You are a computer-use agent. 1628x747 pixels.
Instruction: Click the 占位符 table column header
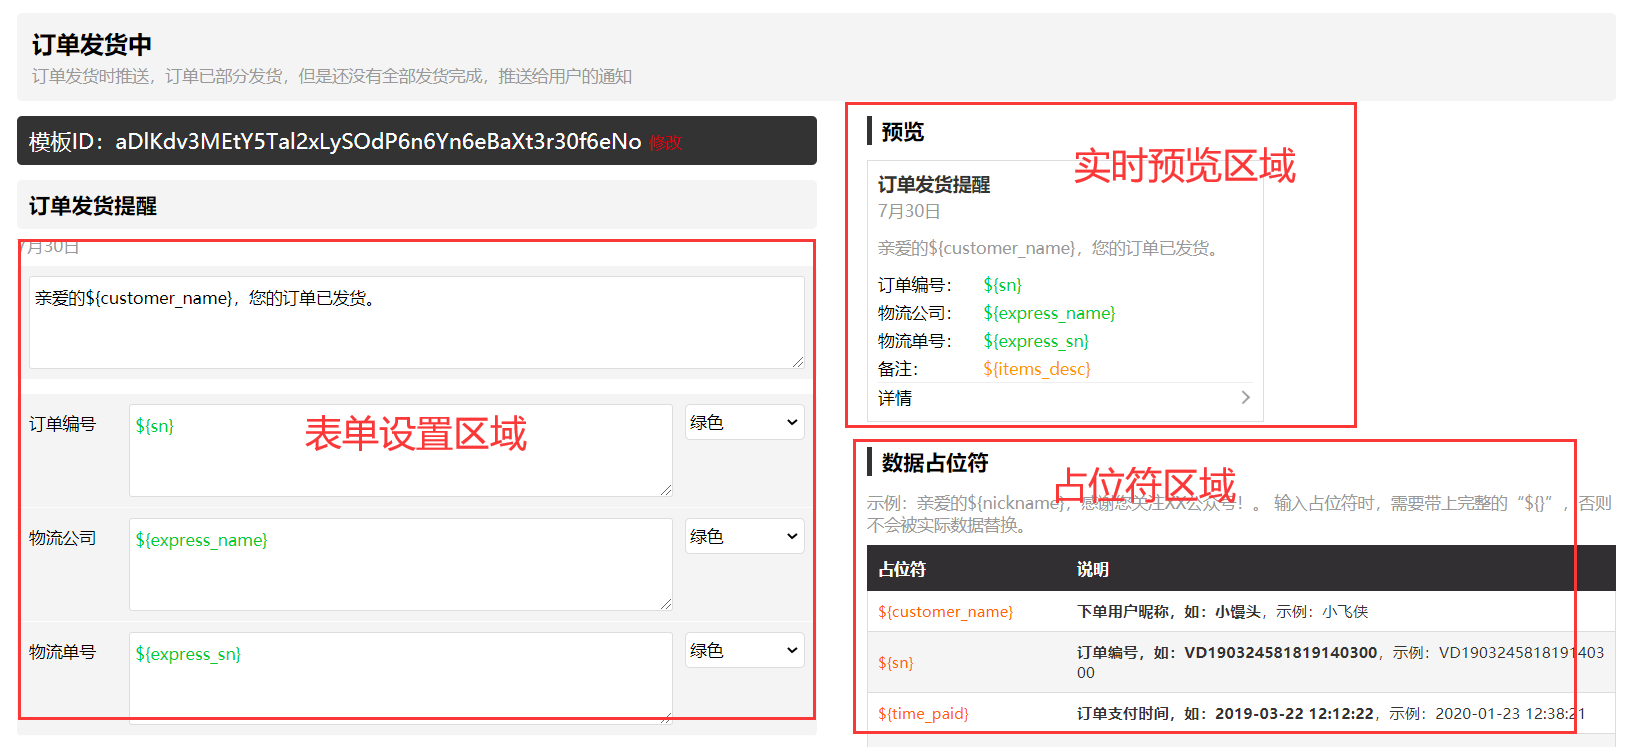click(902, 569)
